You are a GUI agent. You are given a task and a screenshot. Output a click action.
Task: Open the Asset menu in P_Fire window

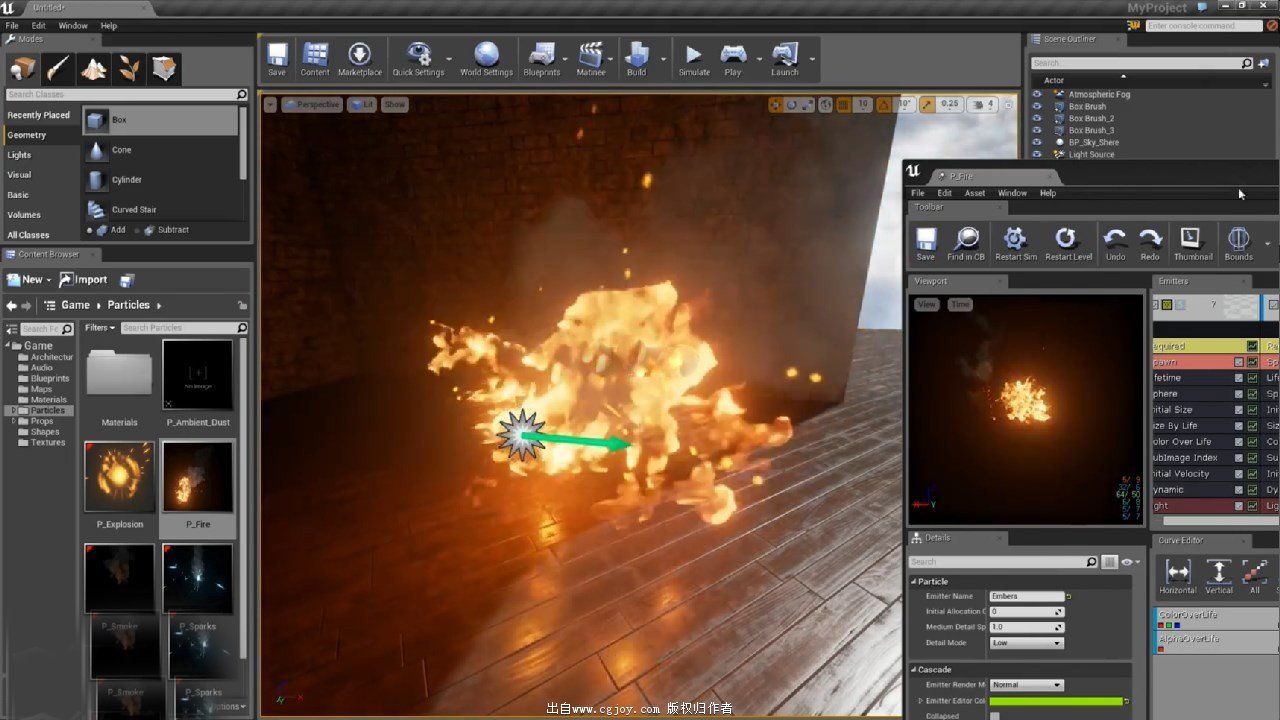pos(975,193)
